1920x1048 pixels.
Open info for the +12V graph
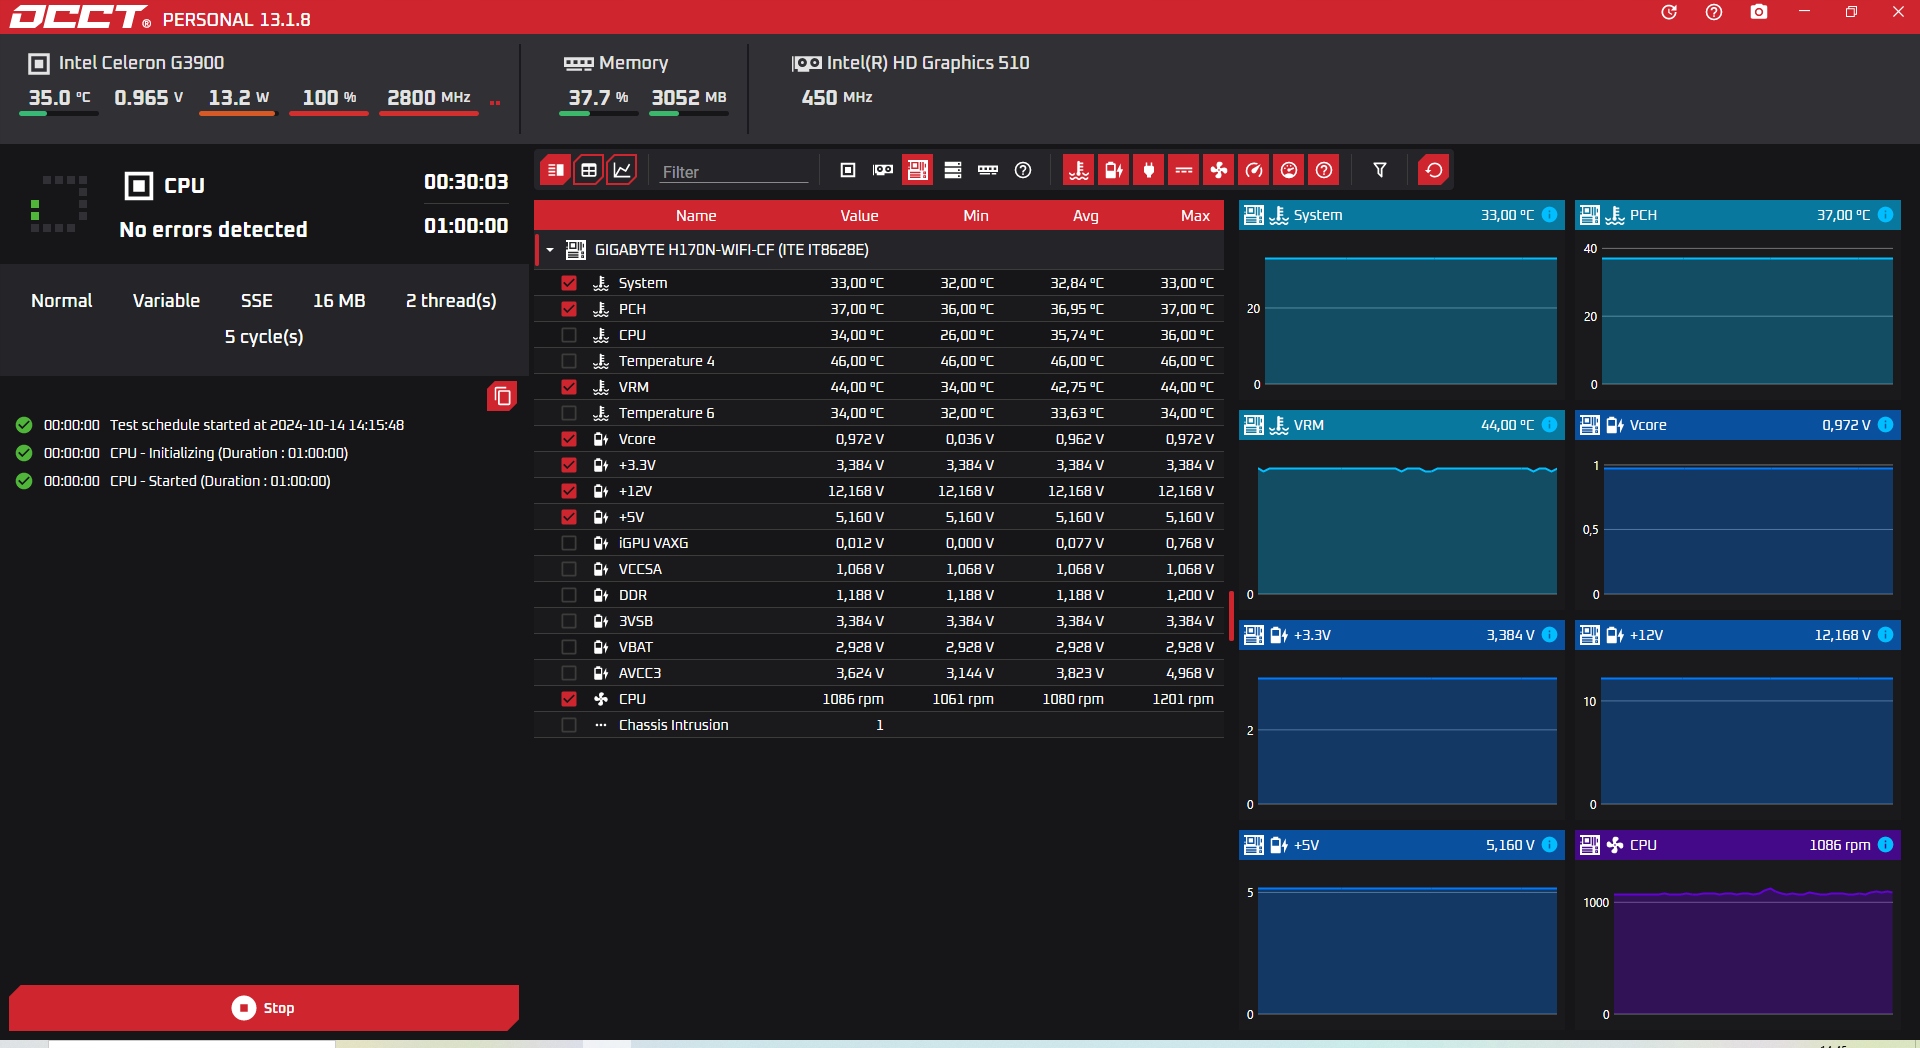coord(1885,635)
